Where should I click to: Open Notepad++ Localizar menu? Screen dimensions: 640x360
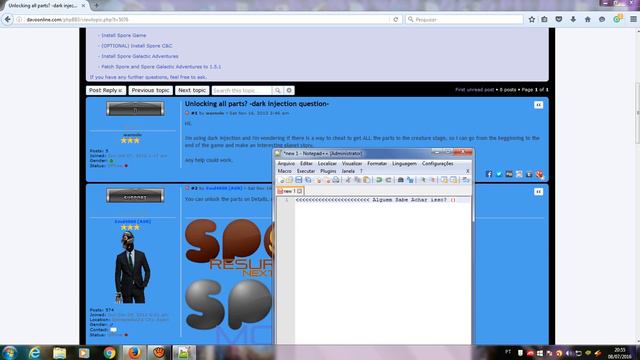point(327,163)
